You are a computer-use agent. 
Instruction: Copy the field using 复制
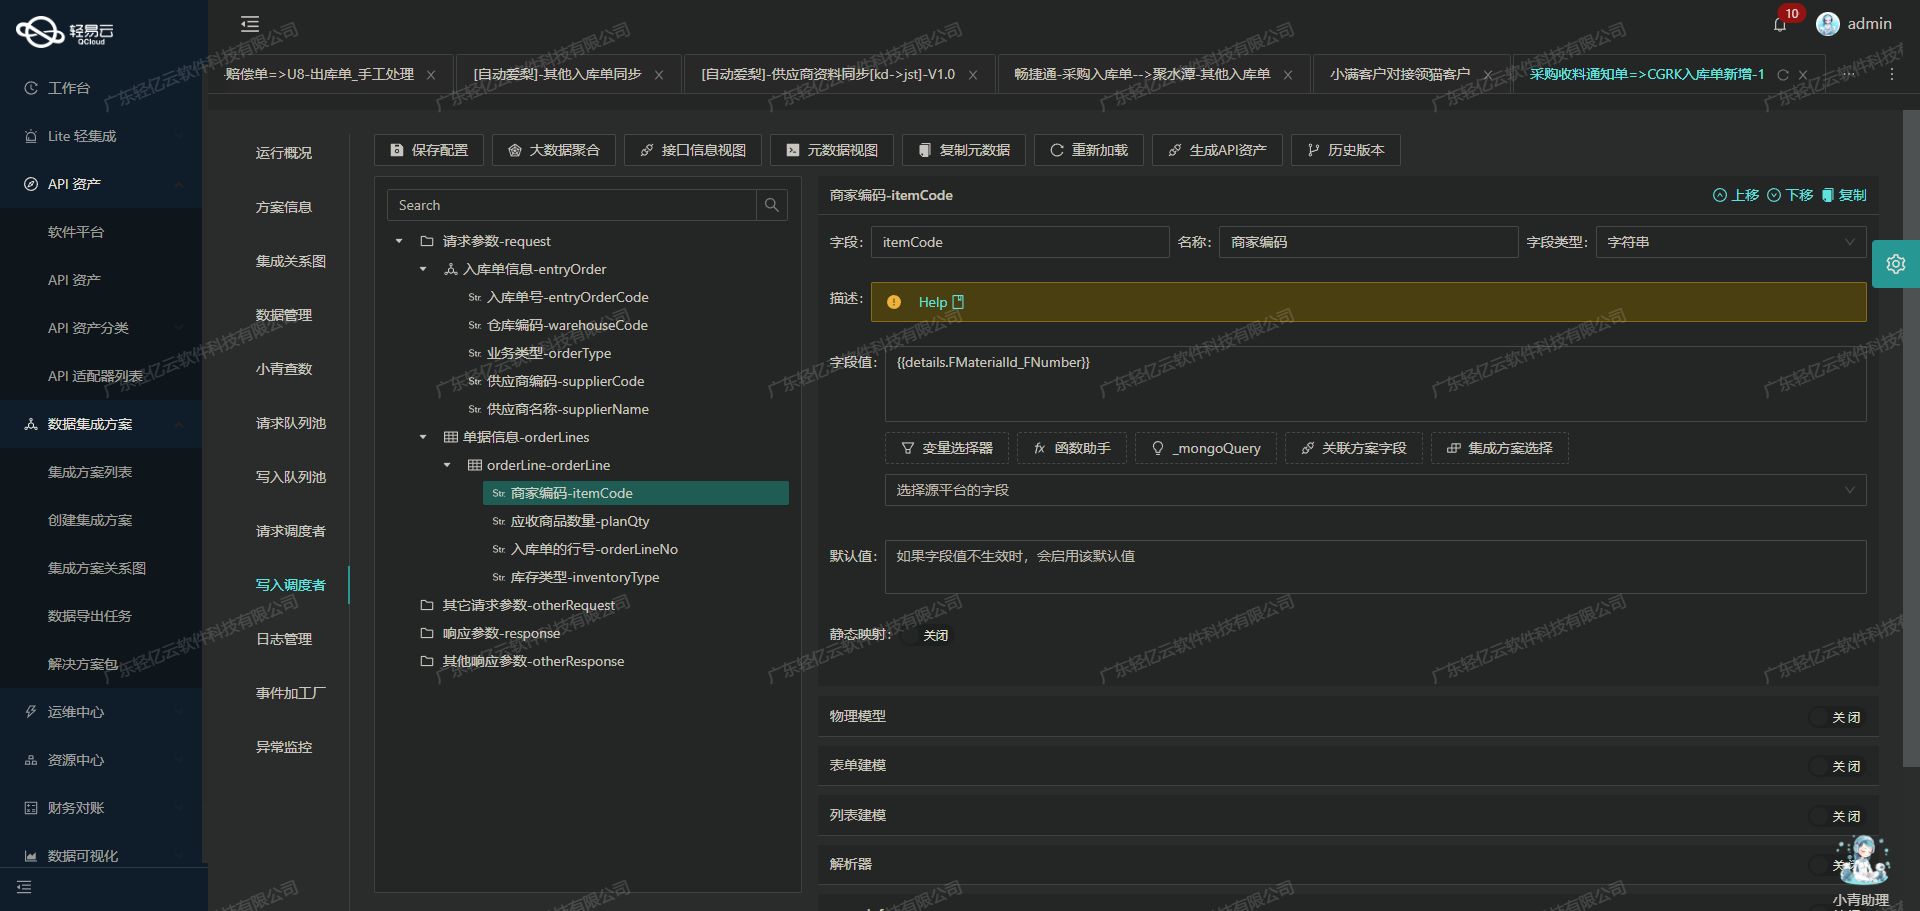tap(1844, 195)
